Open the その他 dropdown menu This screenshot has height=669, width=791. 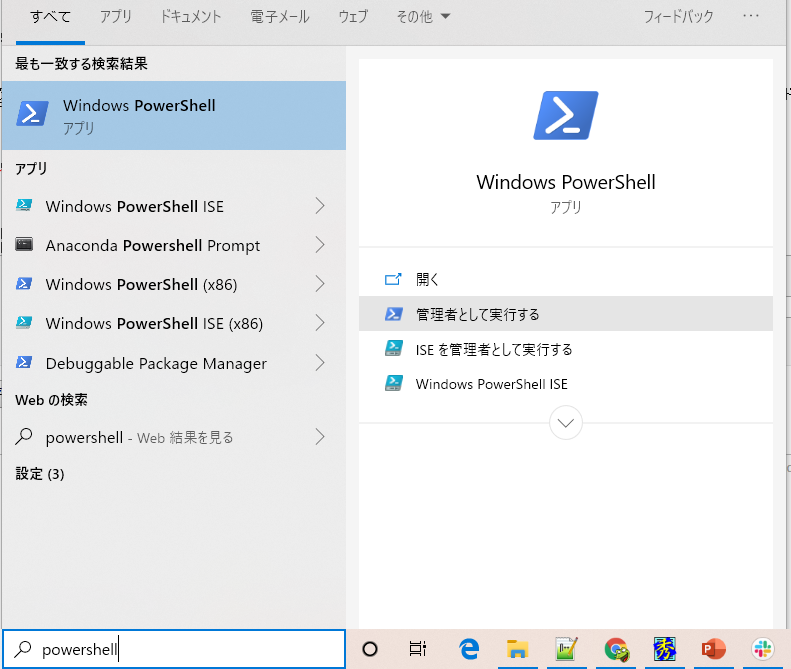pos(423,17)
